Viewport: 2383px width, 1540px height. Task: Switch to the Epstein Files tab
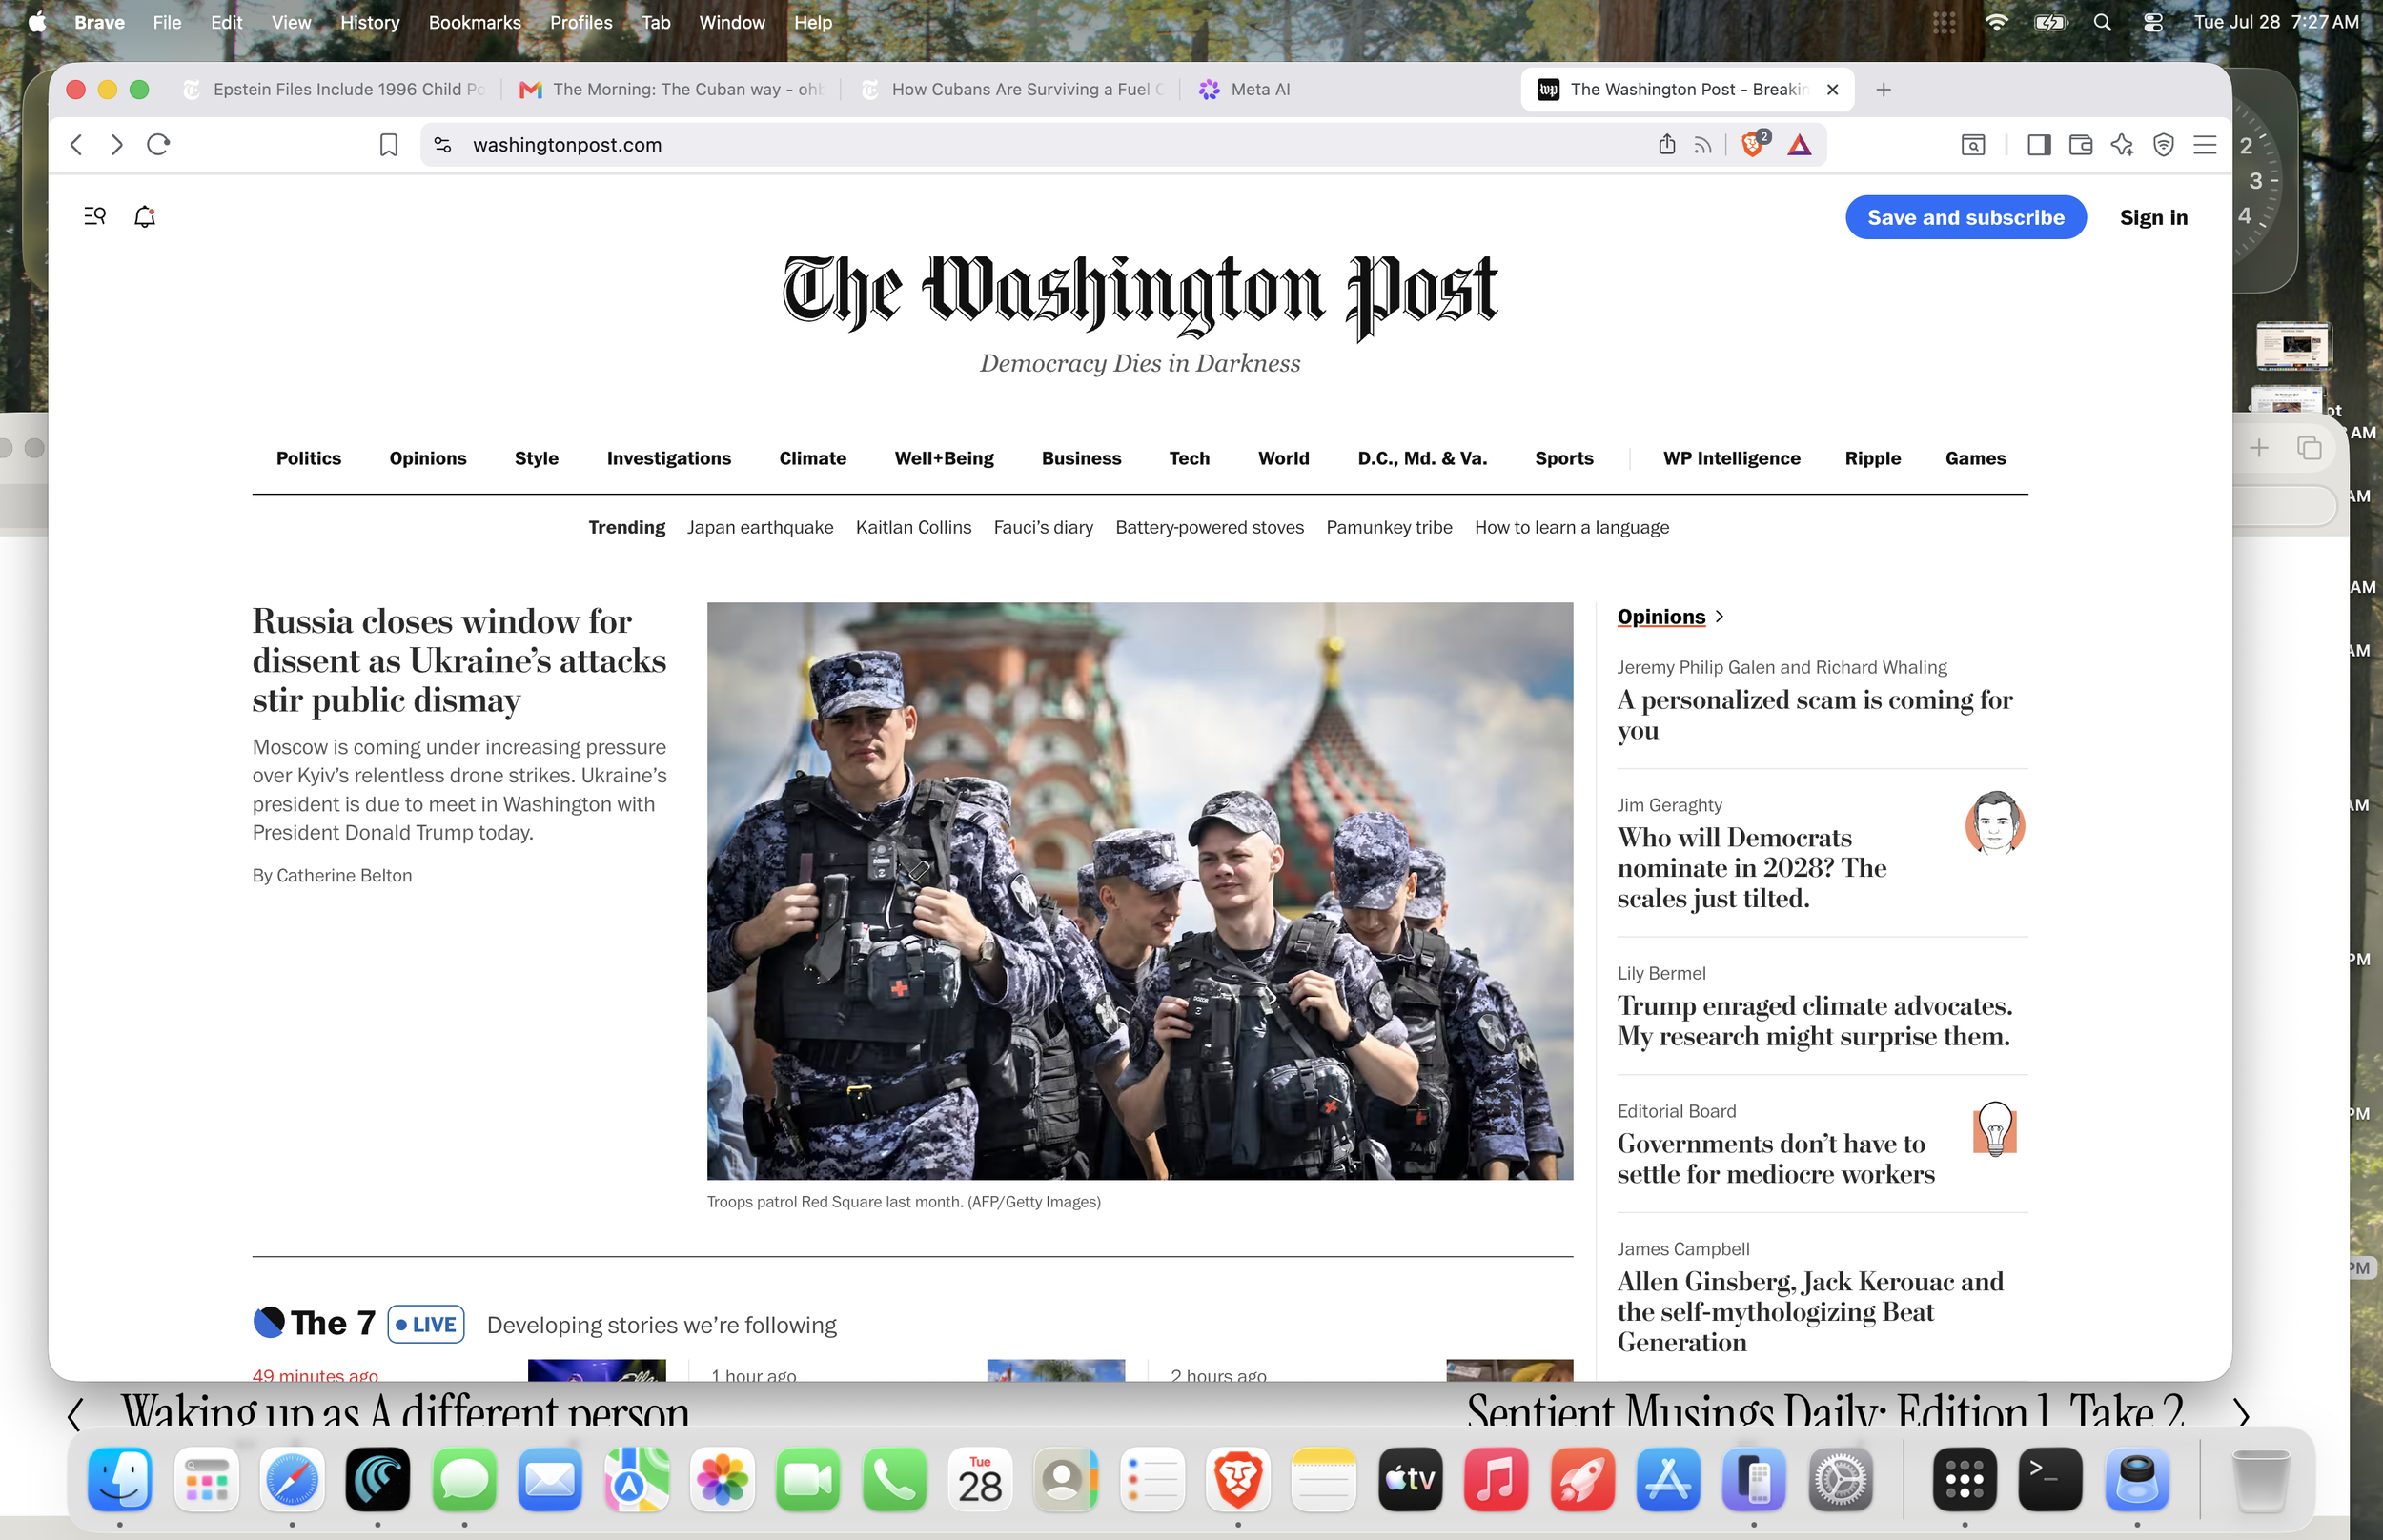click(334, 90)
